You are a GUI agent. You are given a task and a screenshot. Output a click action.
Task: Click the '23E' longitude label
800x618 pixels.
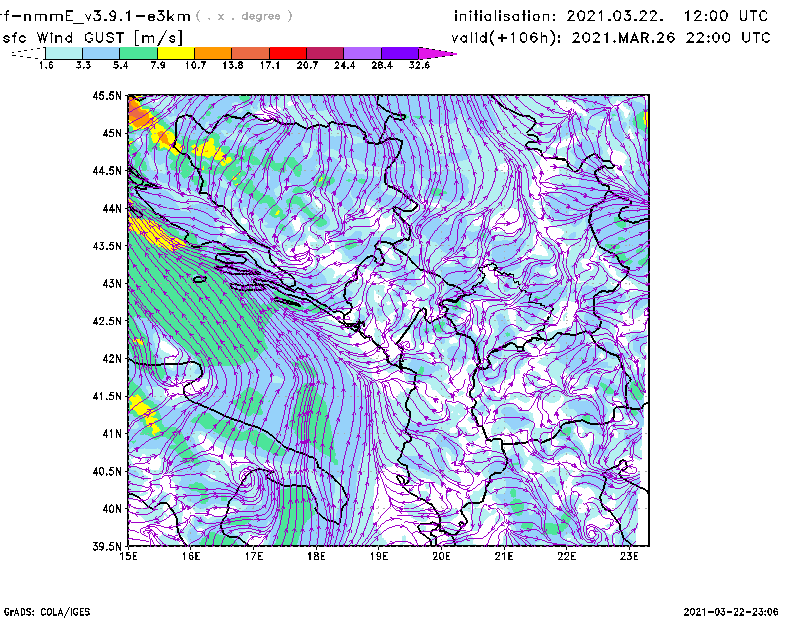pos(629,556)
